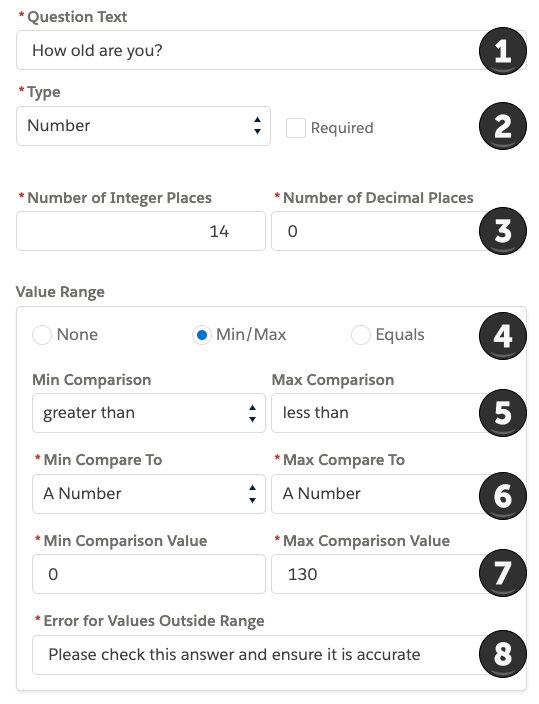Select the Equals value range option
Viewport: 539px width, 704px height.
[361, 335]
